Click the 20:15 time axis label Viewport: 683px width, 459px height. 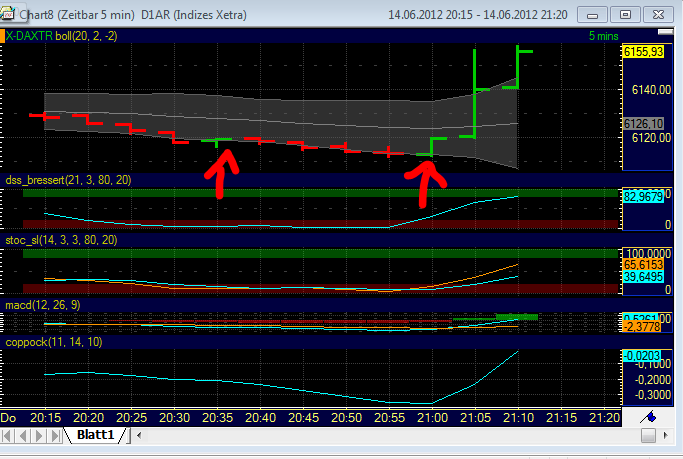tap(45, 418)
